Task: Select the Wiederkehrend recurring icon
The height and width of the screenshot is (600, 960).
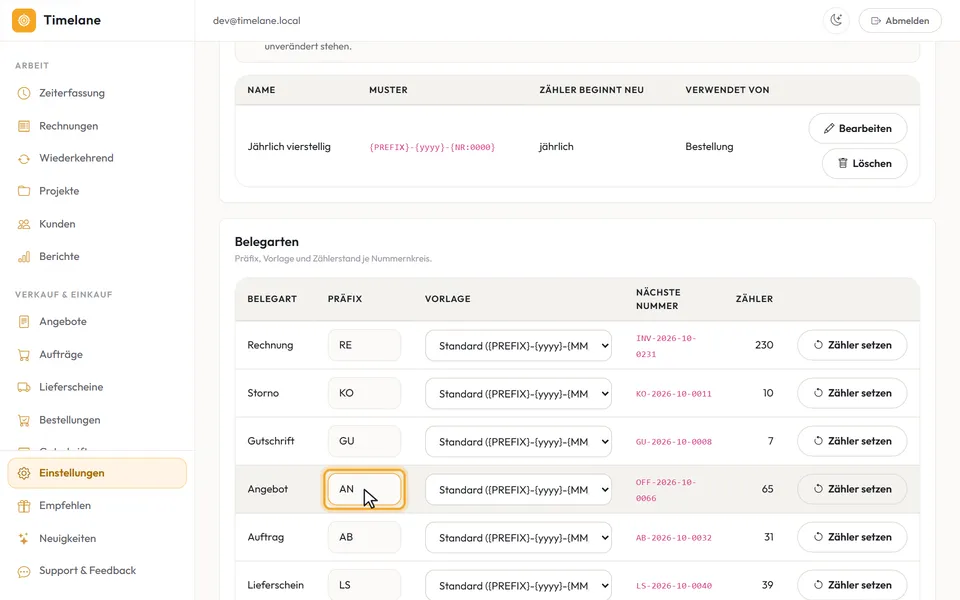Action: (x=24, y=159)
